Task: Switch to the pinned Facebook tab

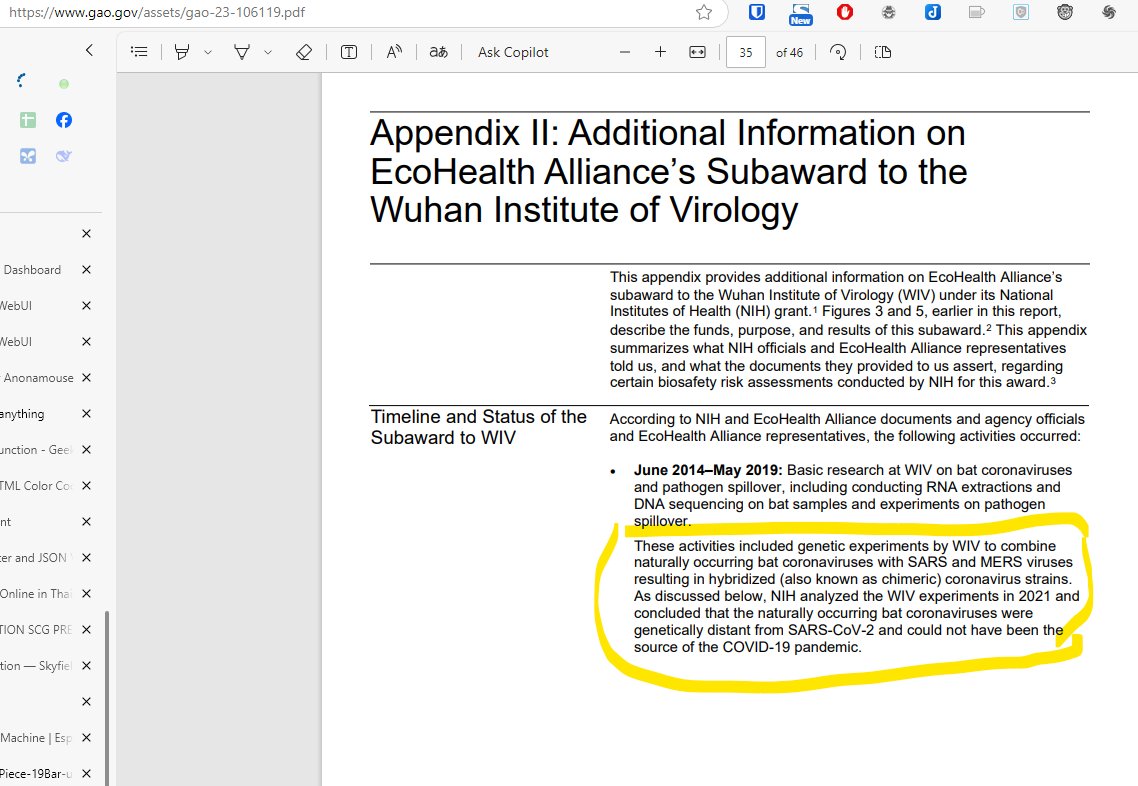Action: point(64,120)
